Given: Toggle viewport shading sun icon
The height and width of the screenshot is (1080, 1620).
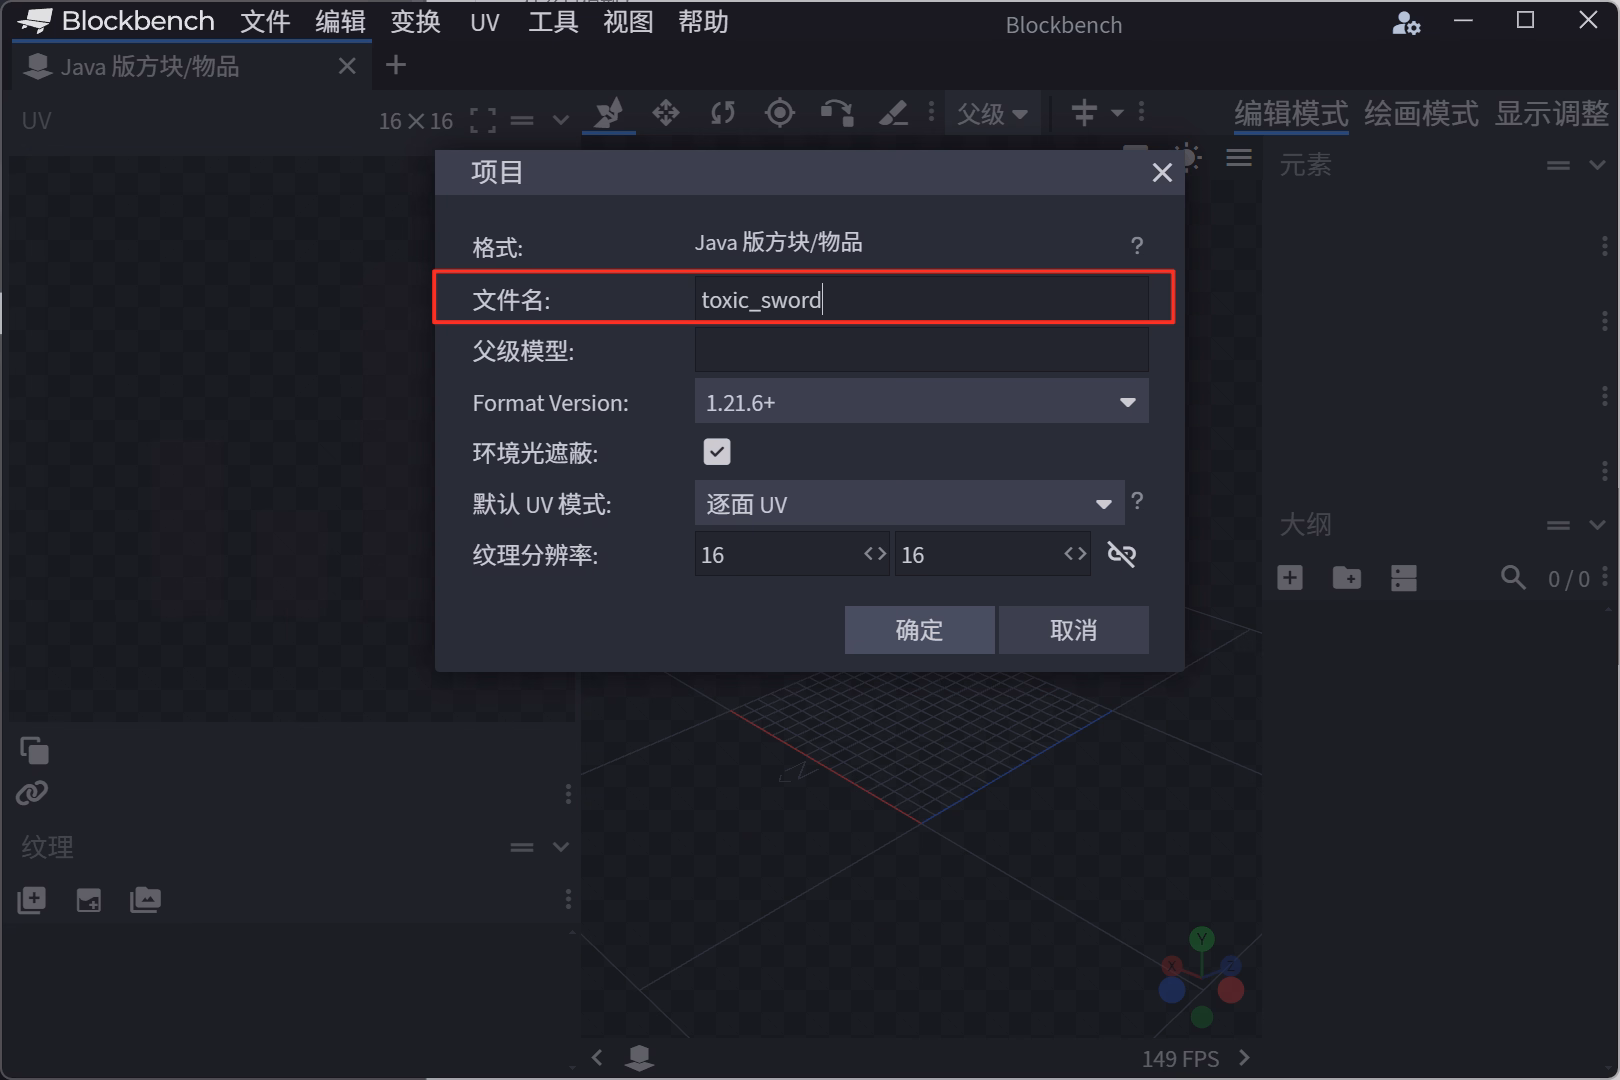Looking at the screenshot, I should pyautogui.click(x=1190, y=158).
